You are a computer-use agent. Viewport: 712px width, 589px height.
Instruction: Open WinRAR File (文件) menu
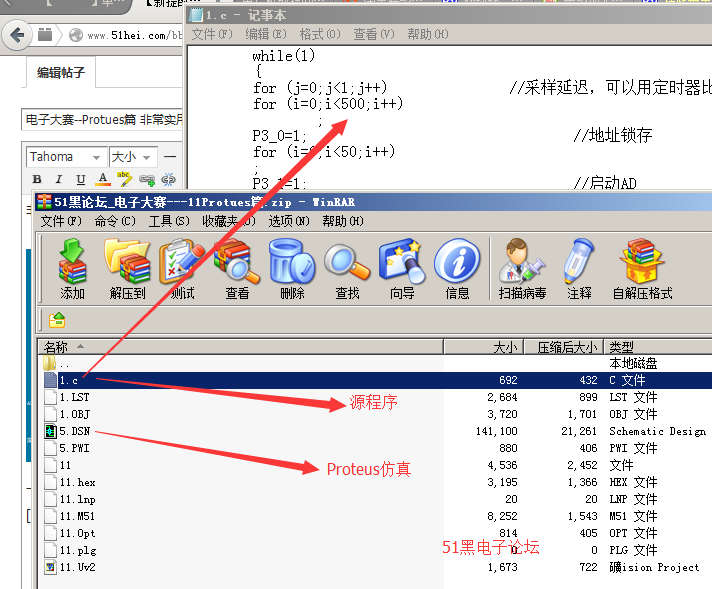click(x=61, y=221)
